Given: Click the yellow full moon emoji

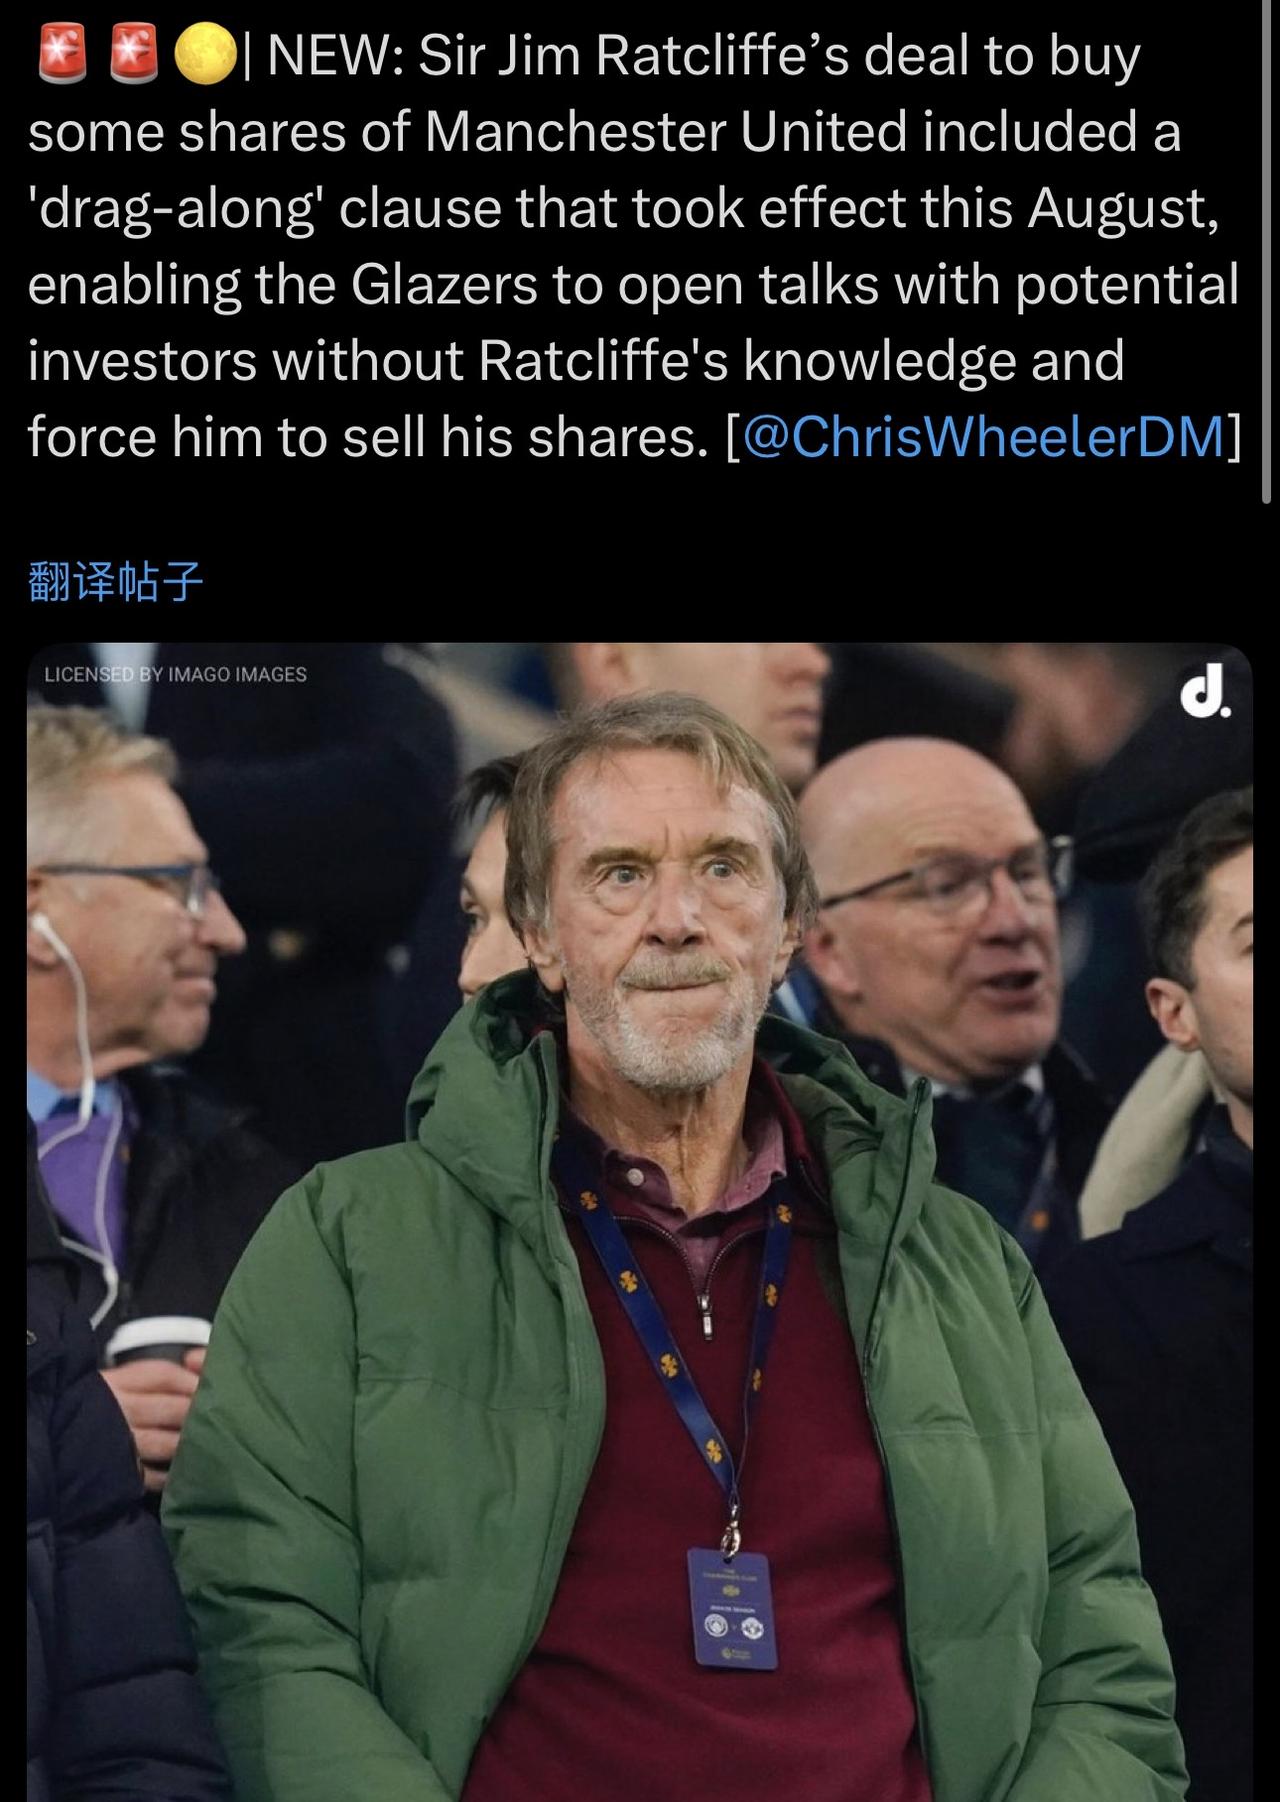Looking at the screenshot, I should click(205, 54).
